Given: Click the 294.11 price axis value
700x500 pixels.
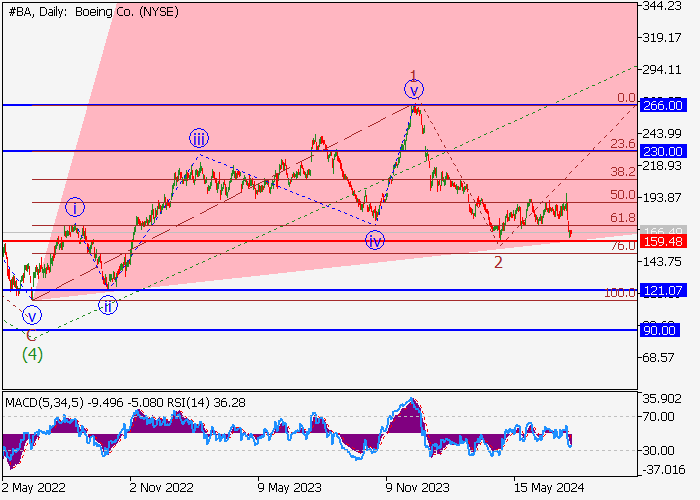Looking at the screenshot, I should (662, 70).
